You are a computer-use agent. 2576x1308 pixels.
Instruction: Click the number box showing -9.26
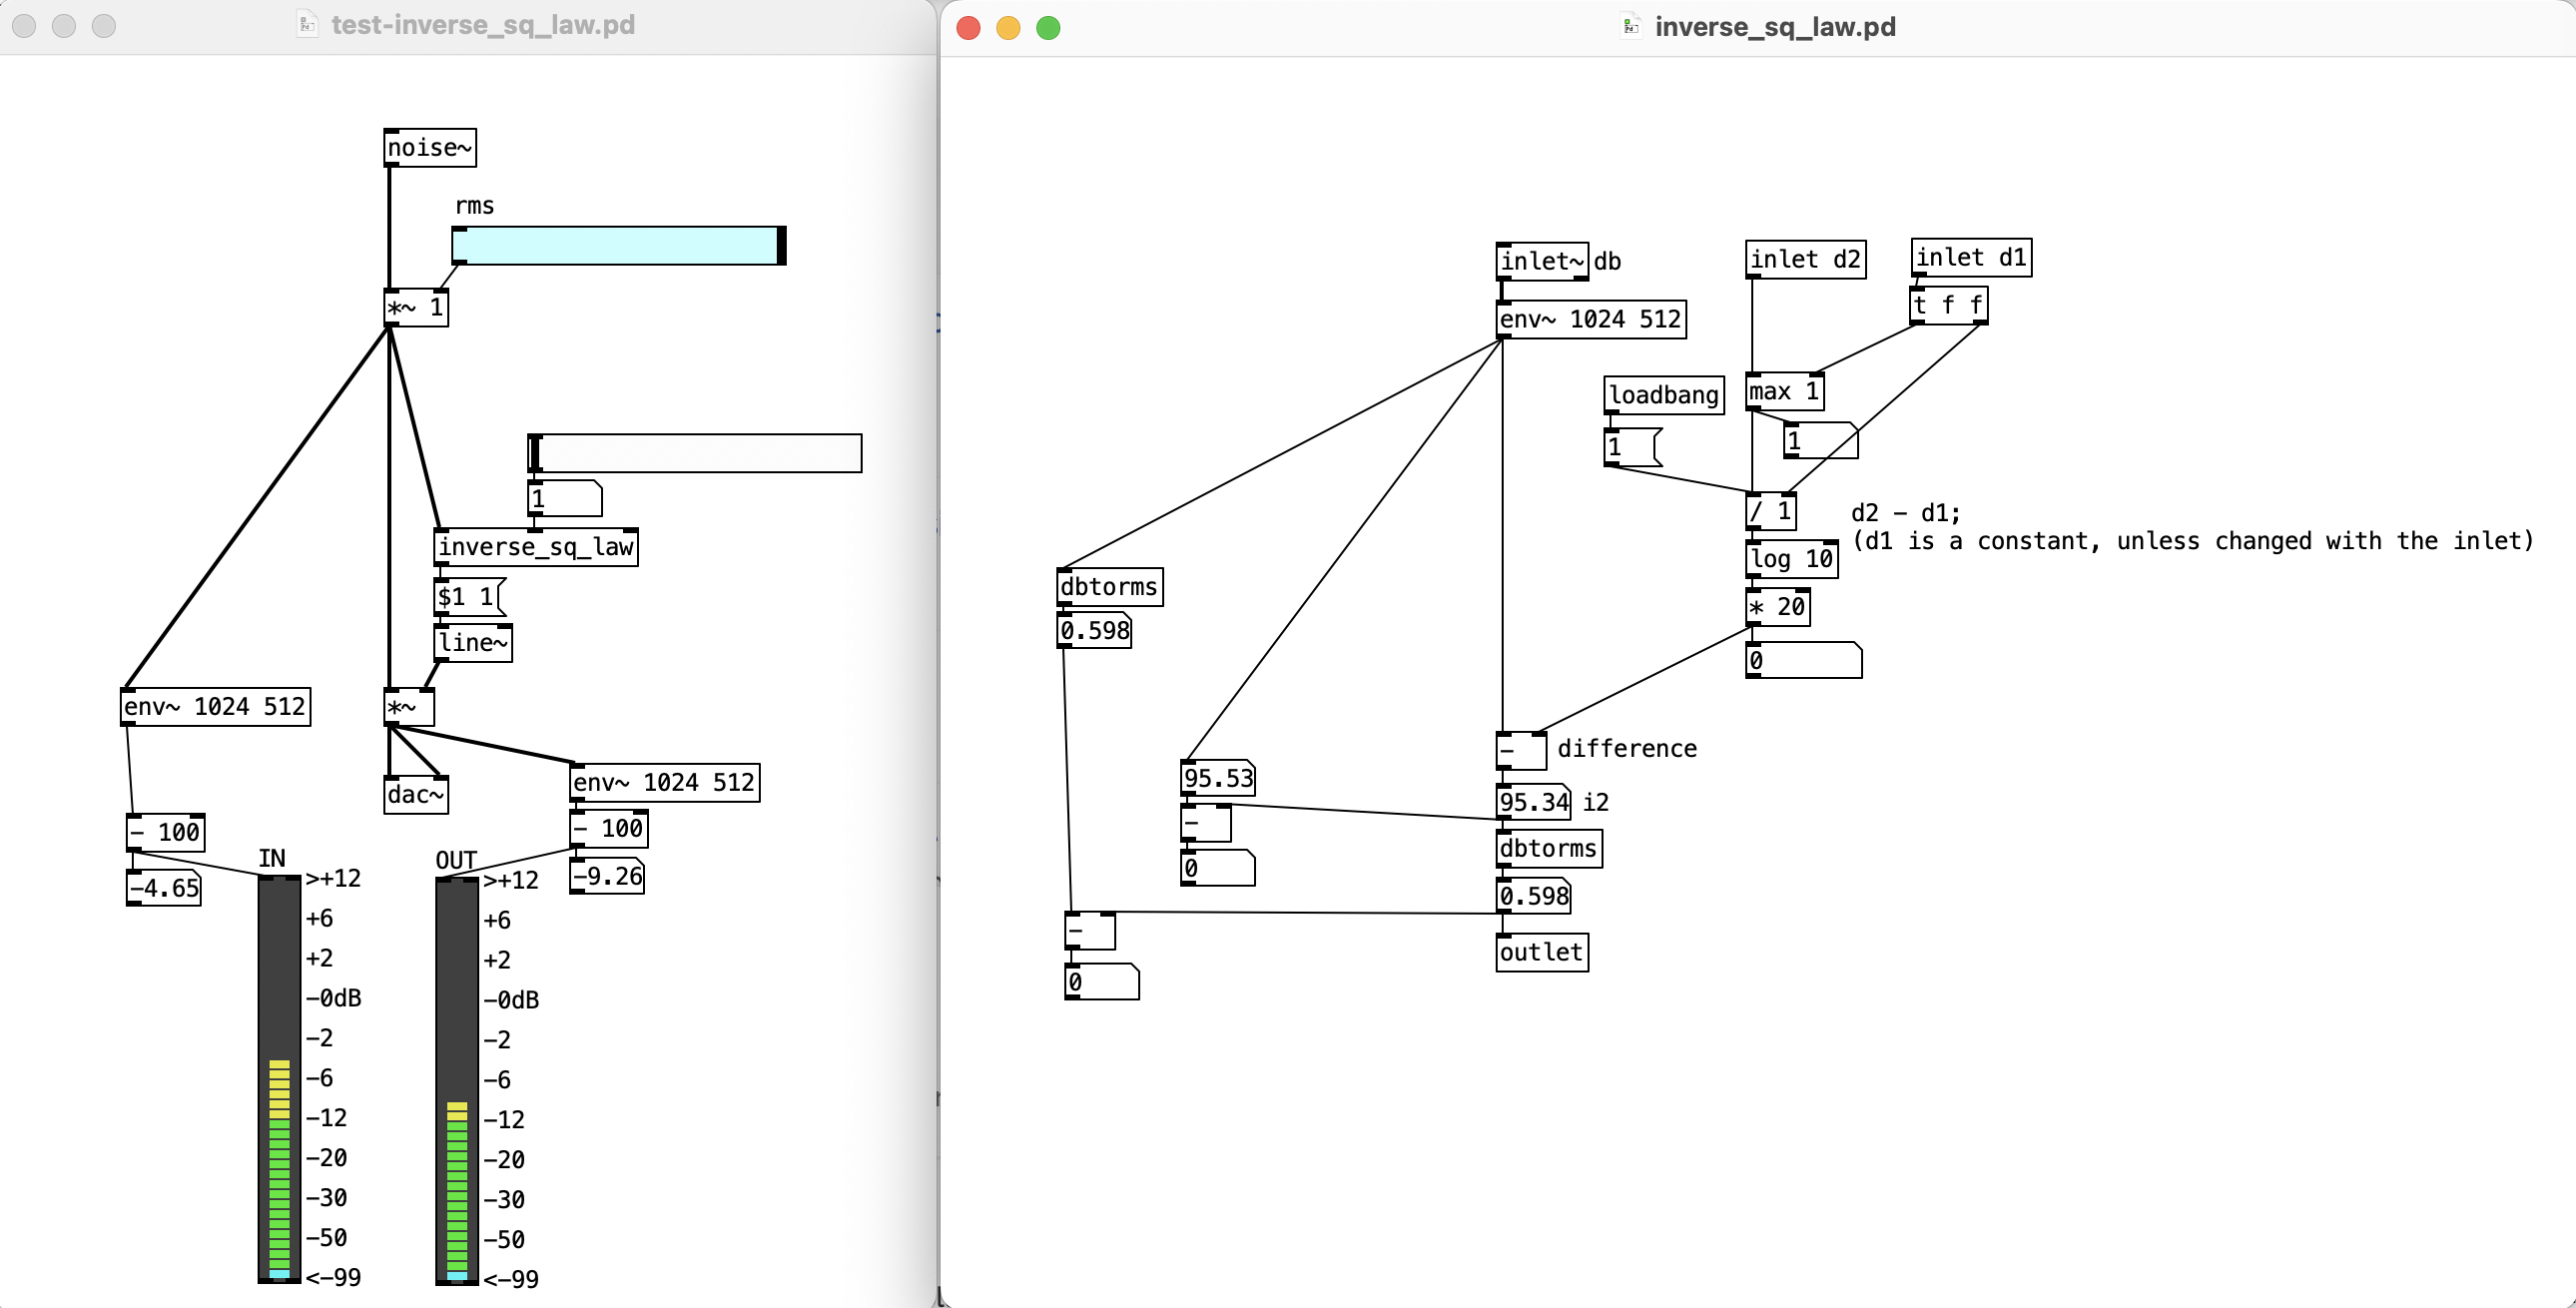pyautogui.click(x=607, y=876)
